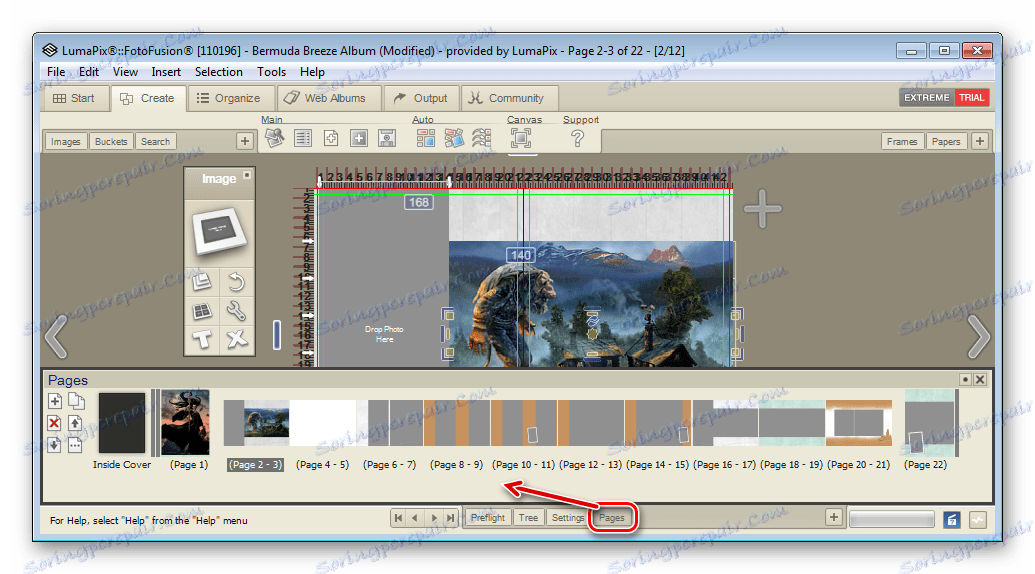Open the View menu
Screen dimensions: 1035x574
pyautogui.click(x=125, y=72)
